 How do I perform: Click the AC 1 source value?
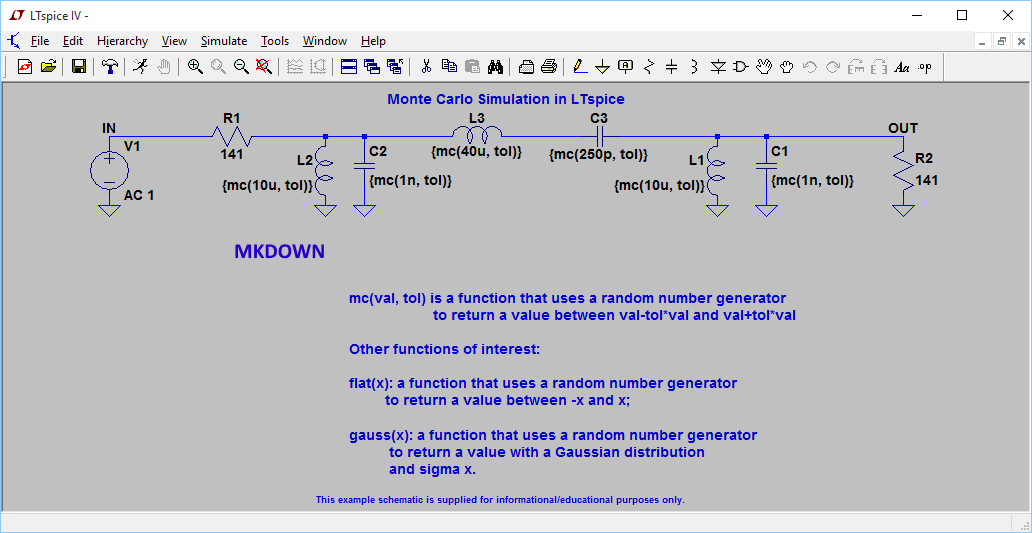[x=139, y=195]
